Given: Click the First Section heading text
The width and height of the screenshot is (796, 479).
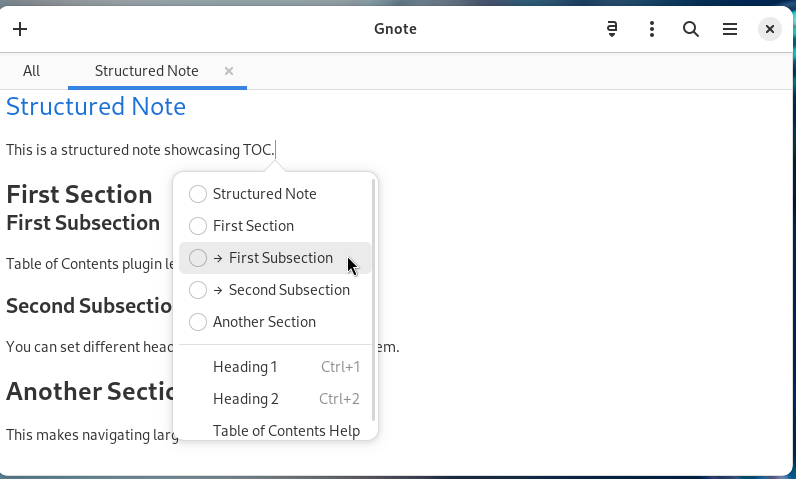Looking at the screenshot, I should [x=79, y=194].
